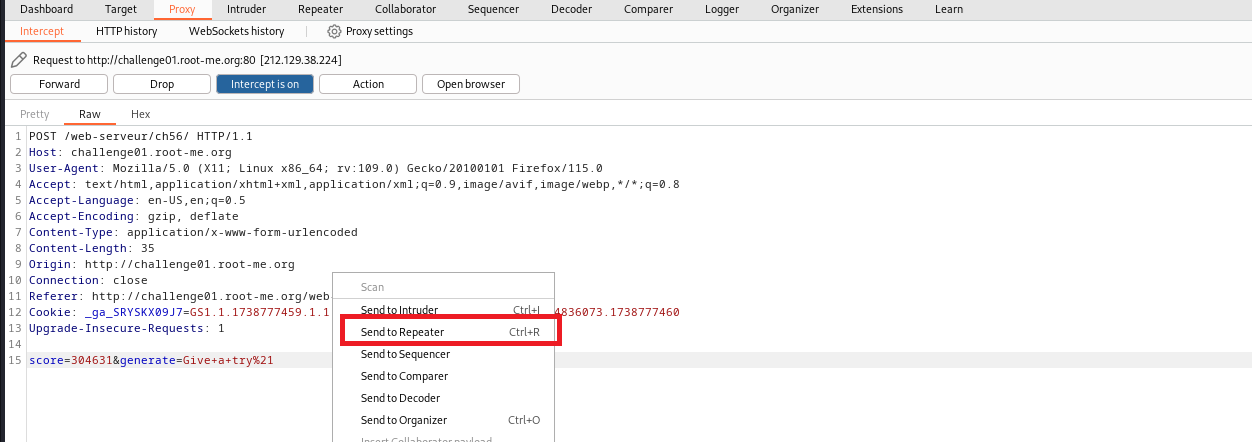Viewport: 1252px width, 442px height.
Task: Toggle the Intercept is on button
Action: point(264,84)
